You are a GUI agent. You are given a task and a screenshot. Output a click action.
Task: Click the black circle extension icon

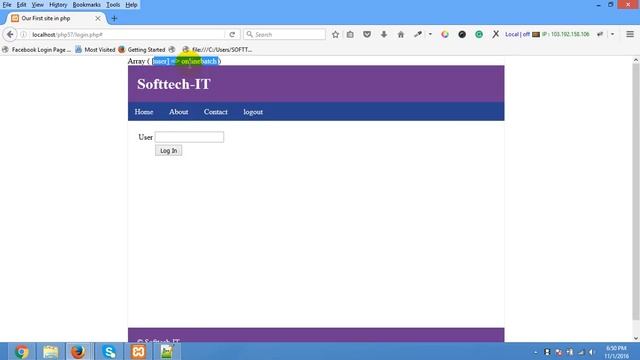[x=462, y=35]
